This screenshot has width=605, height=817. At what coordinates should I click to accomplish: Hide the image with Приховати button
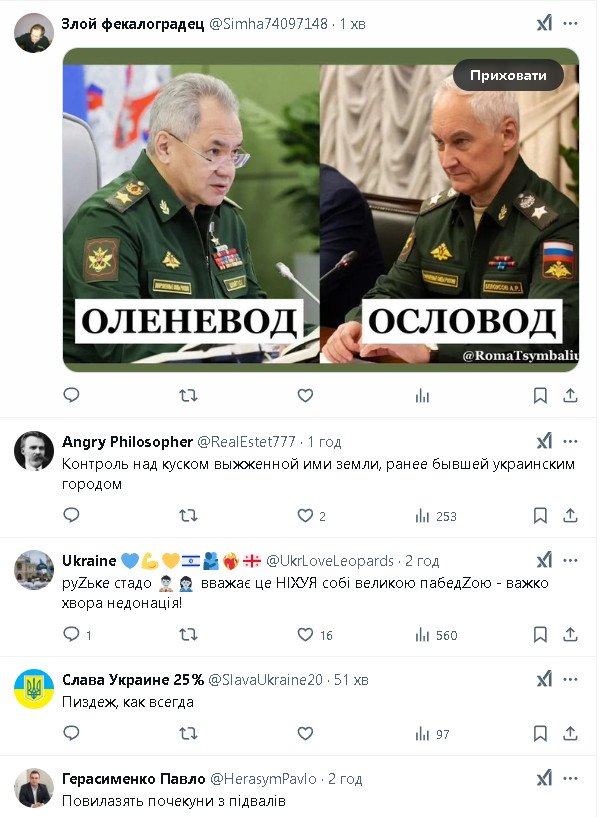click(x=508, y=76)
